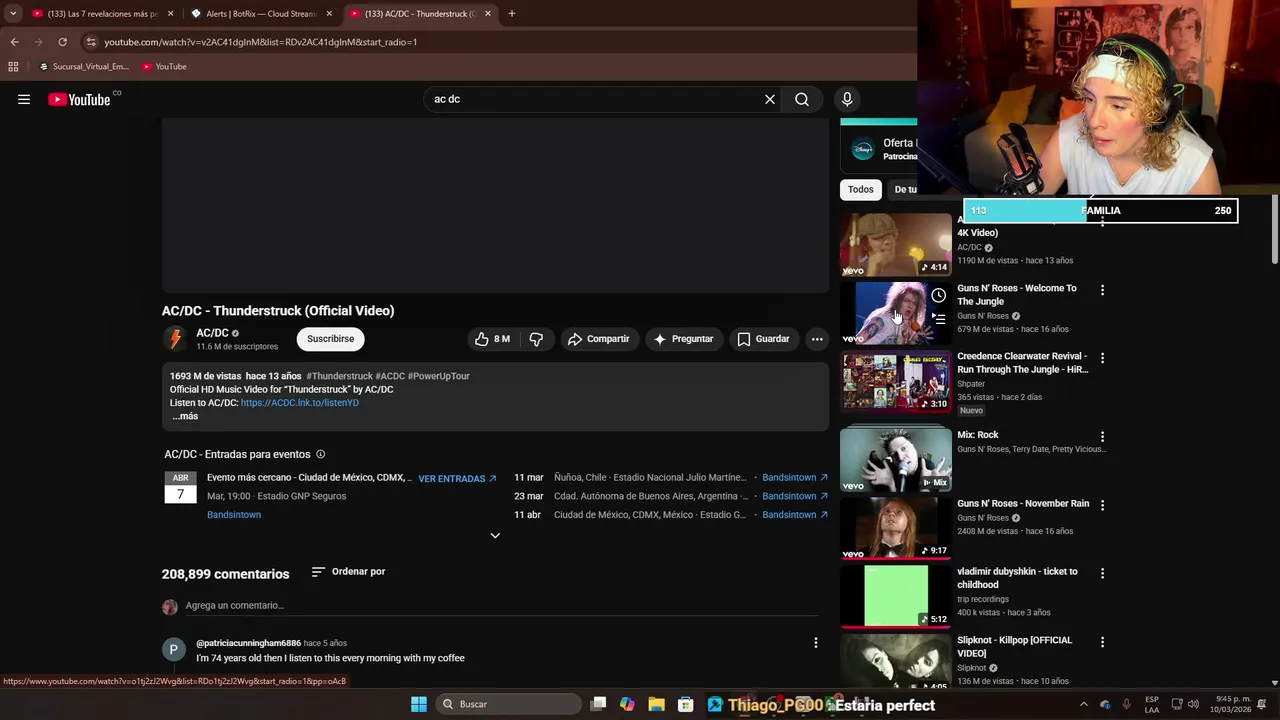Open the Creedence Clearwater Revival video thumbnail
This screenshot has height=720, width=1280.
[x=896, y=382]
